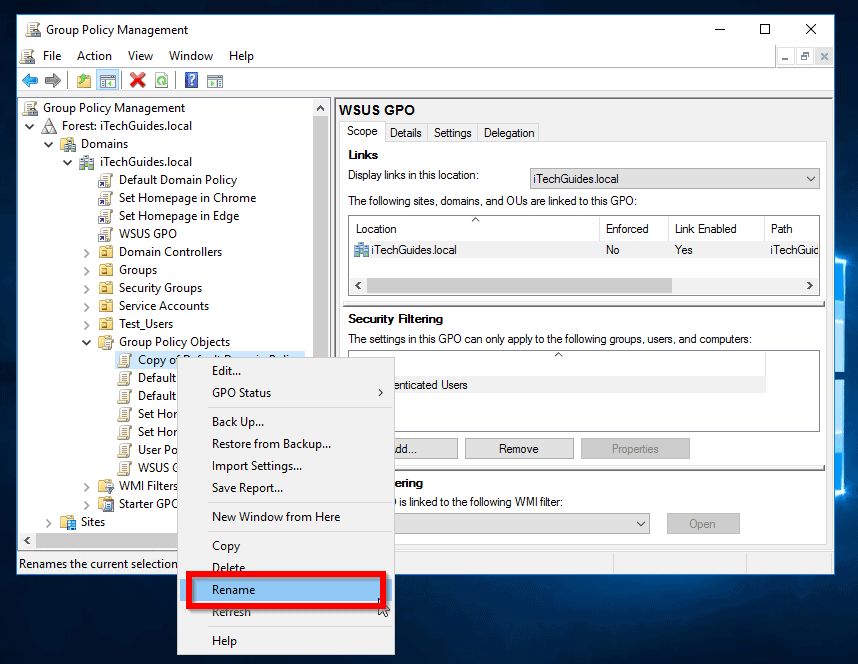858x664 pixels.
Task: Toggle the Show/Hide Action Pane icon
Action: tap(214, 81)
